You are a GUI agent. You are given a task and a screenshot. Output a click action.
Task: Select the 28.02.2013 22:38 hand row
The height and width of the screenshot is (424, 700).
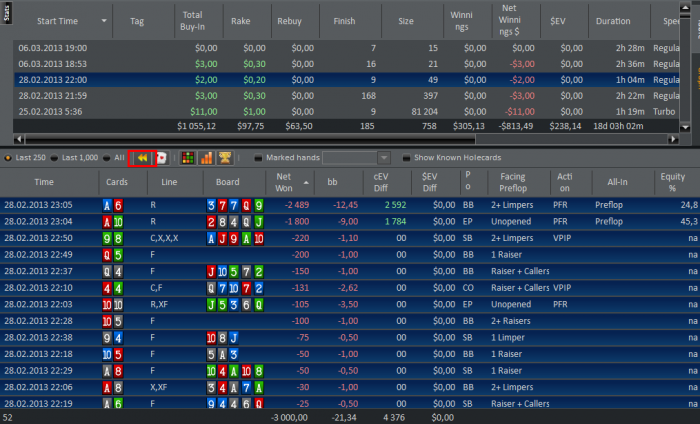point(350,337)
